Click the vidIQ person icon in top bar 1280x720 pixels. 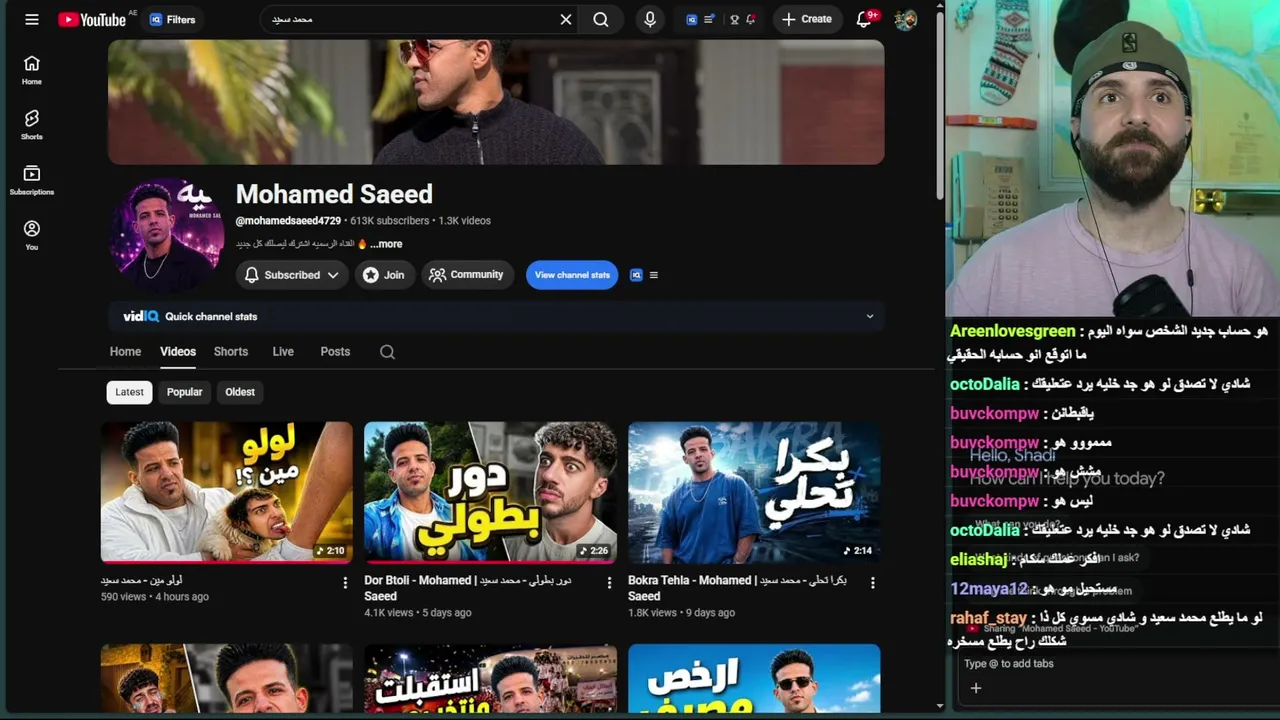click(x=734, y=19)
